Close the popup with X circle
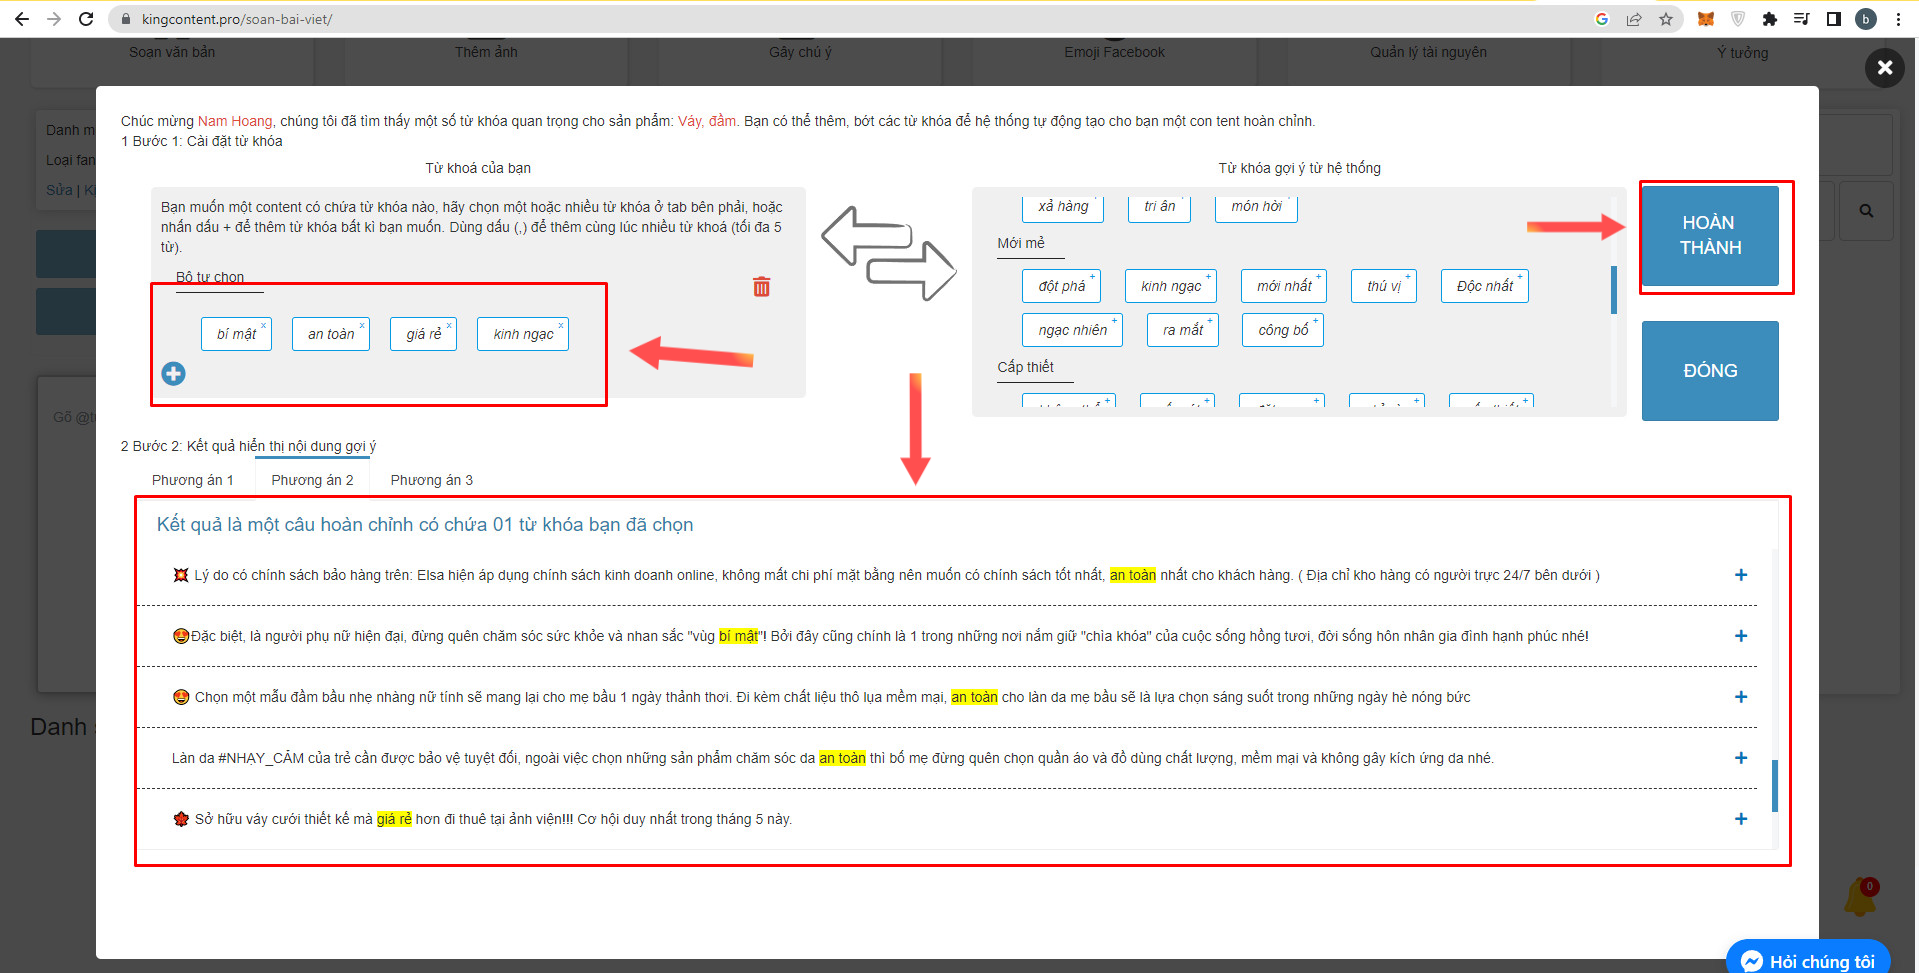 (x=1885, y=67)
